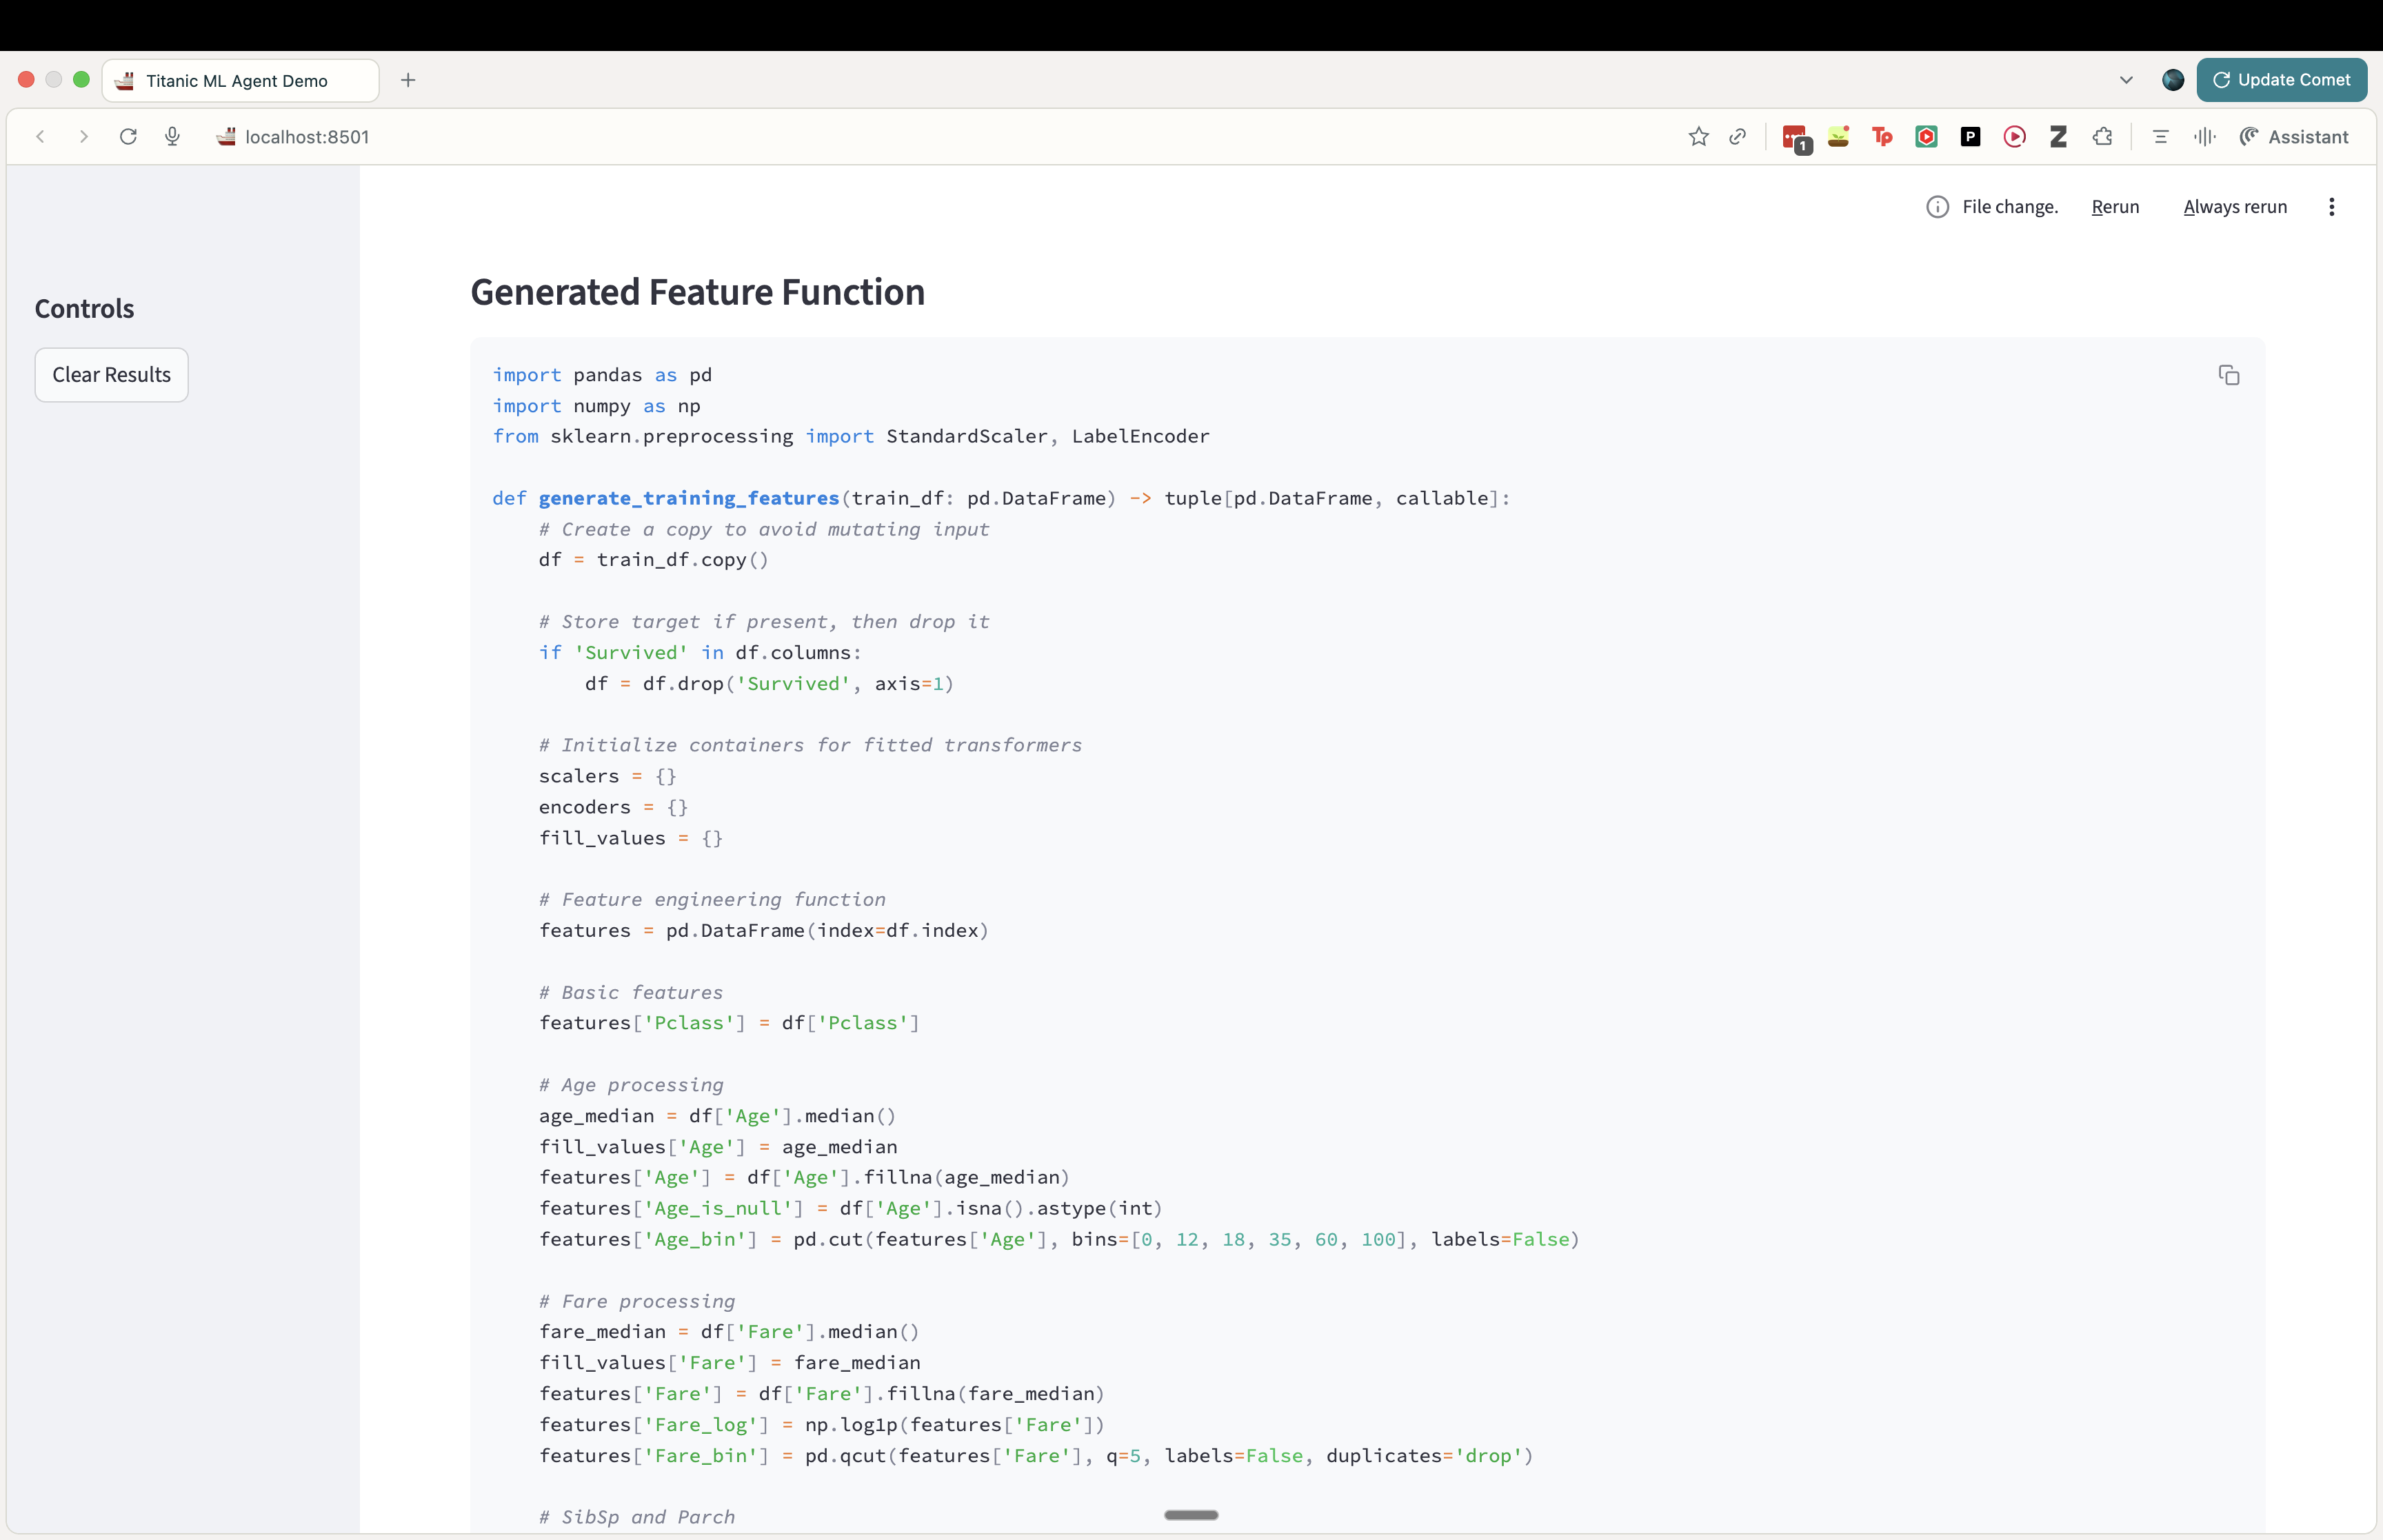Open the tab list chevron dropdown
This screenshot has width=2383, height=1540.
click(2125, 79)
